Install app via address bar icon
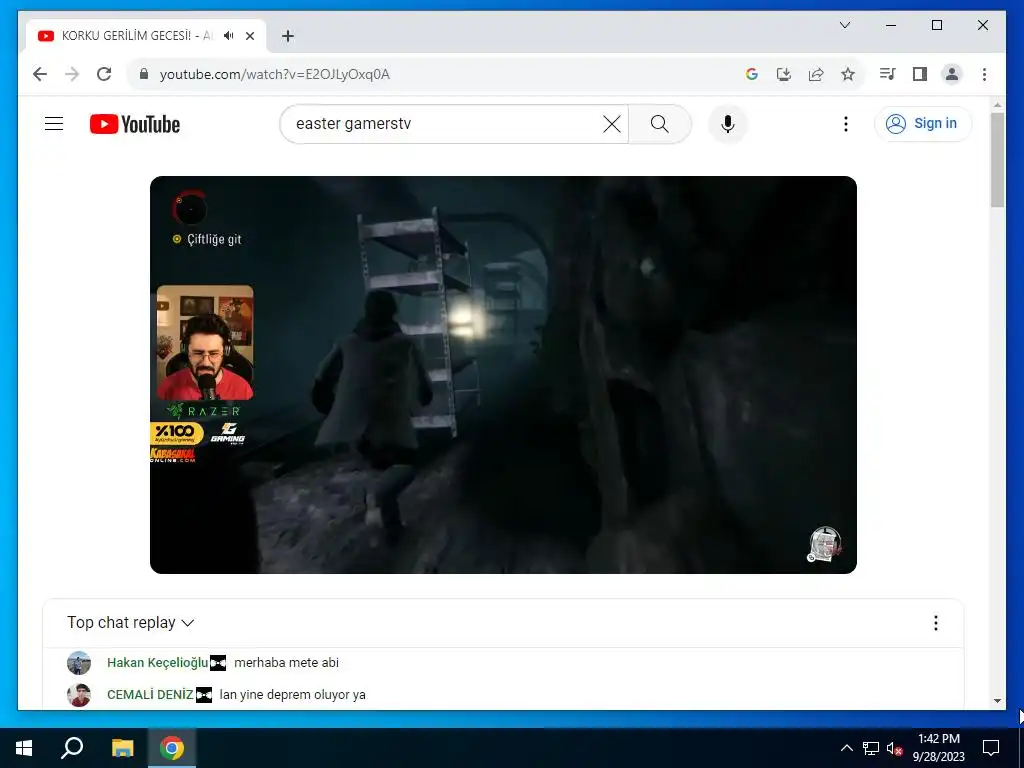The image size is (1024, 768). [784, 74]
